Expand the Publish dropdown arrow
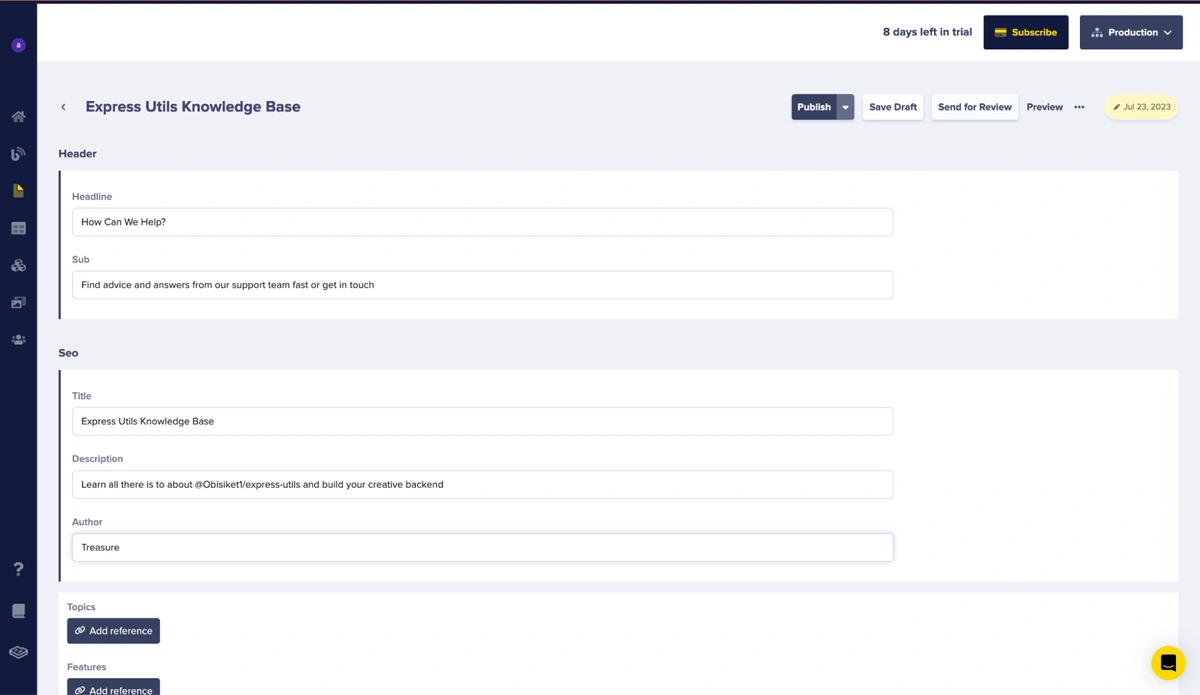 coord(845,107)
